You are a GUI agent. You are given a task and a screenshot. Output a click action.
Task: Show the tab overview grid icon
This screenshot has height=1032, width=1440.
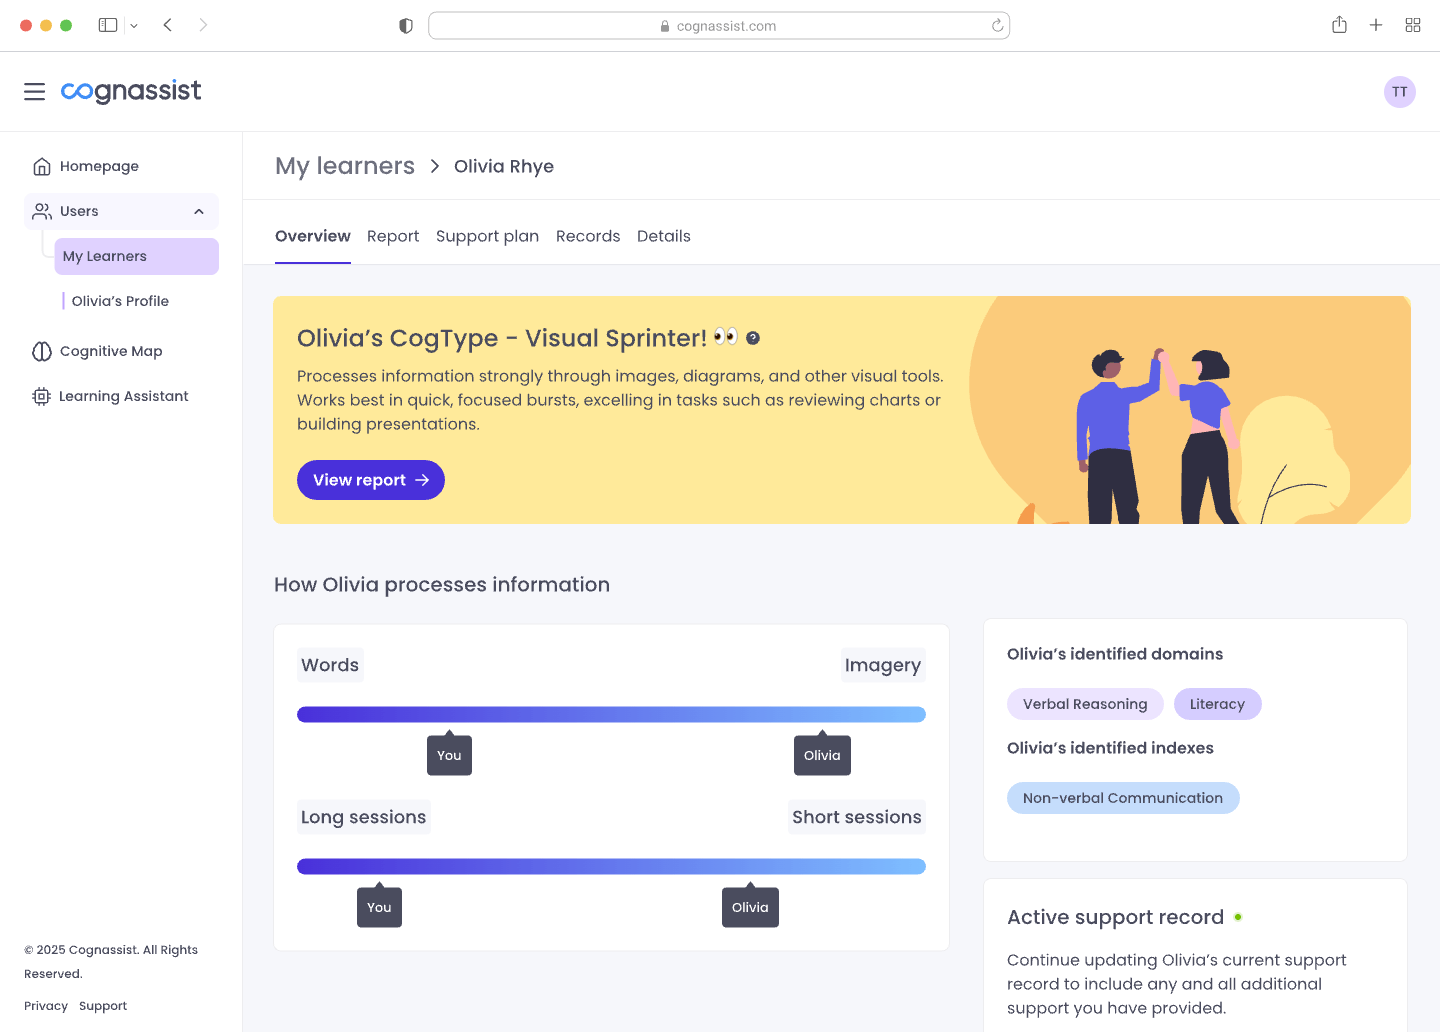1413,25
